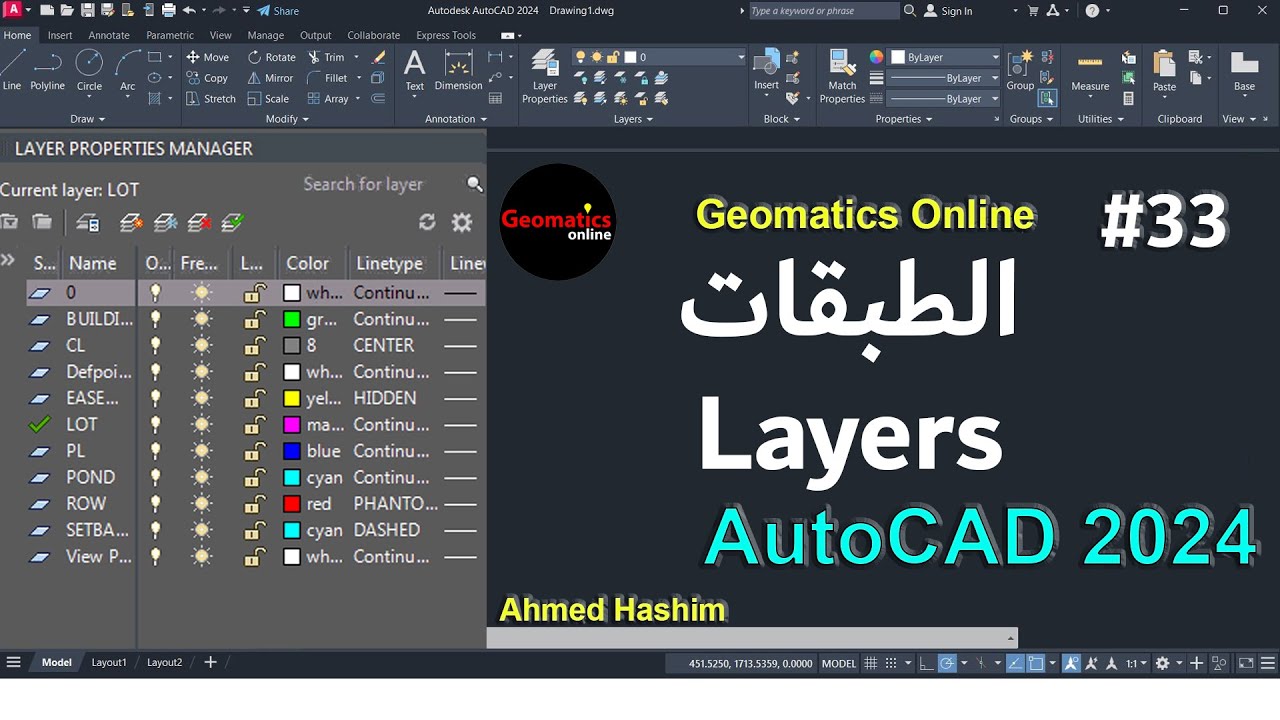Select the Polyline tool
The width and height of the screenshot is (1280, 720).
point(47,70)
